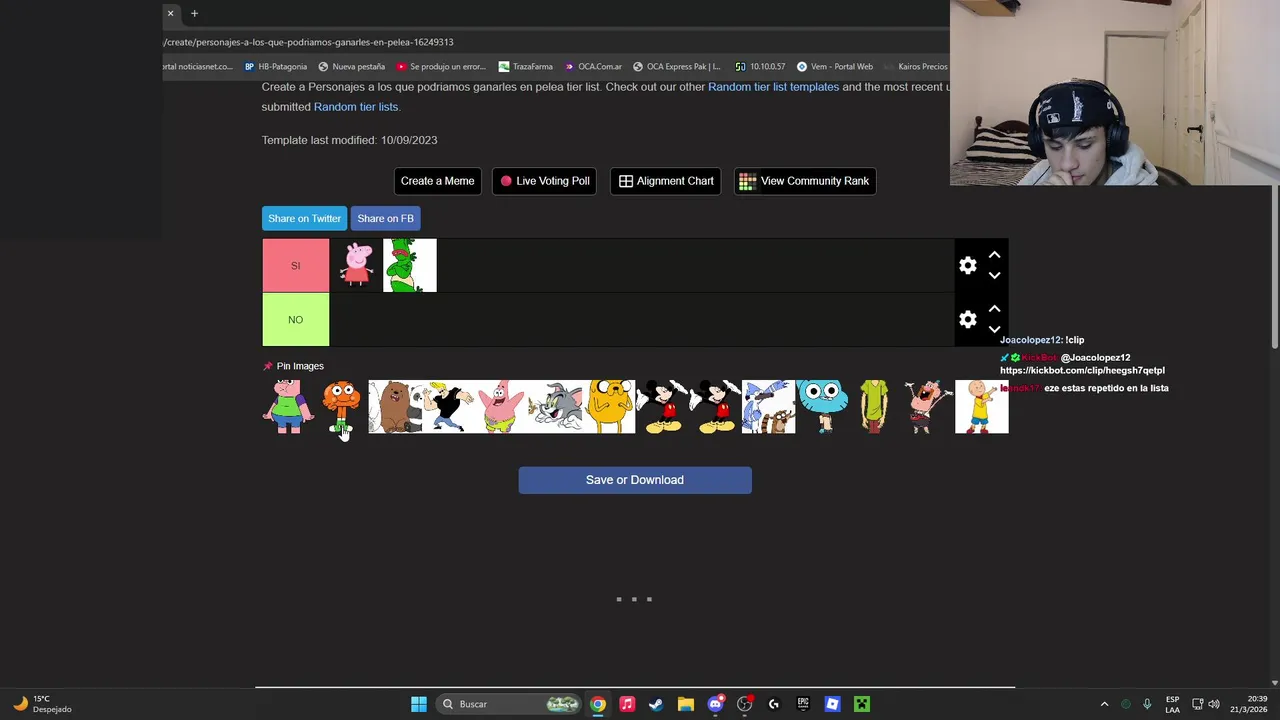Open OBS Studio from taskbar
Viewport: 1280px width, 720px height.
pos(744,704)
